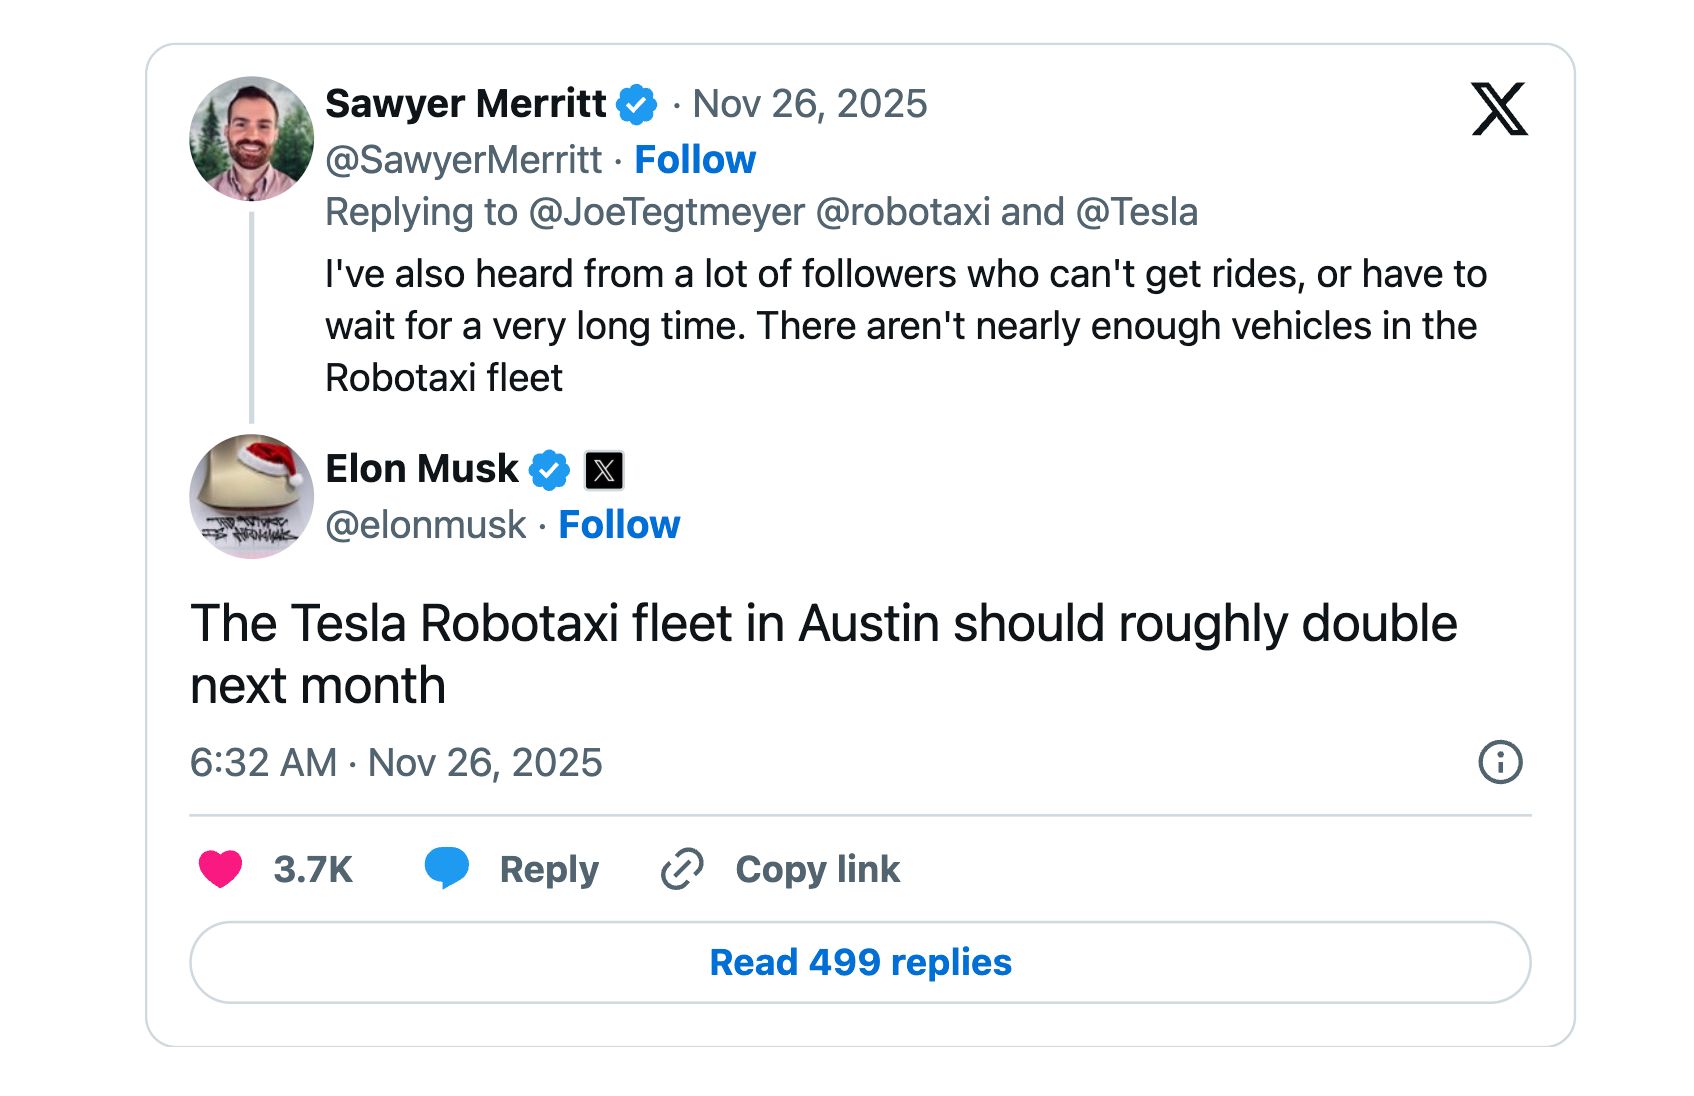The height and width of the screenshot is (1096, 1694).
Task: Click Sawyer Merritt's verified badge
Action: [636, 104]
